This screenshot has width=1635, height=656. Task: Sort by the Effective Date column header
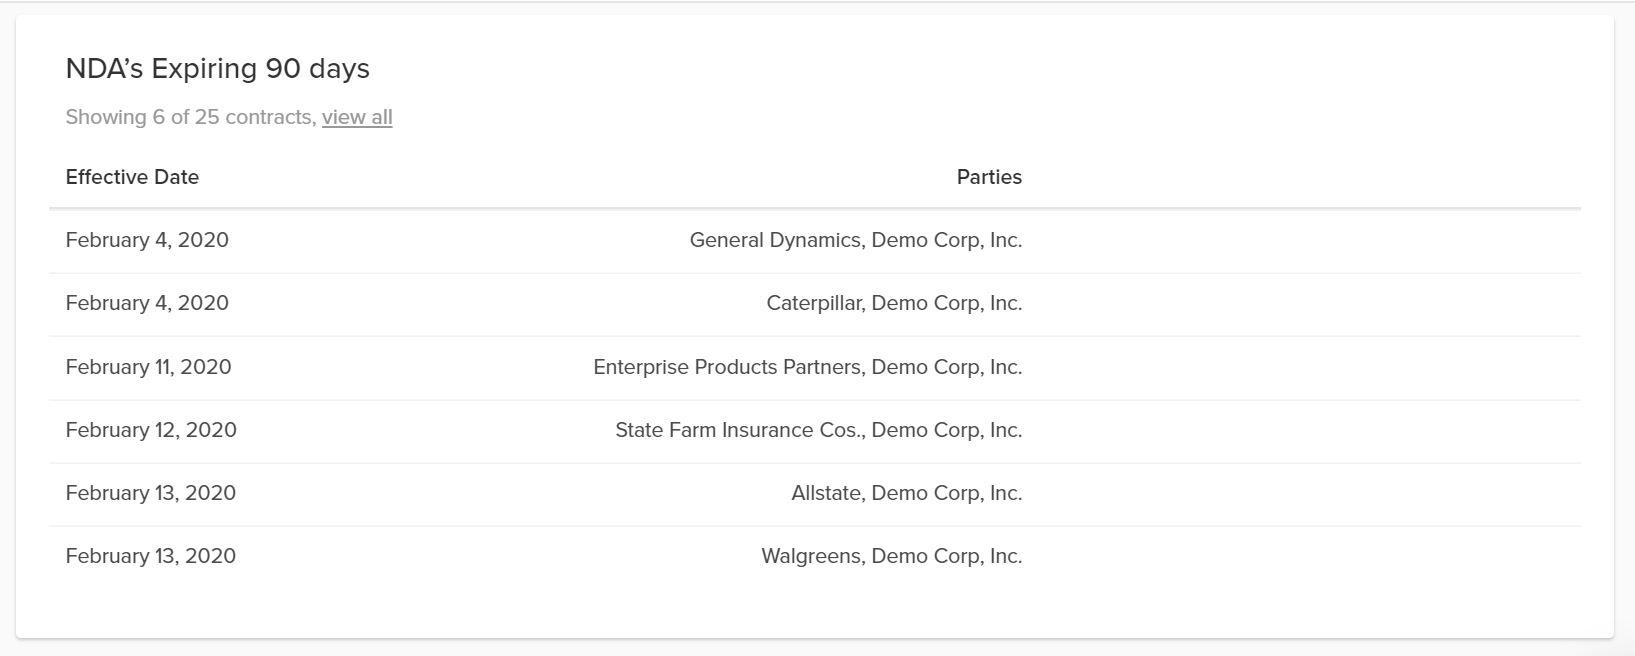coord(132,177)
